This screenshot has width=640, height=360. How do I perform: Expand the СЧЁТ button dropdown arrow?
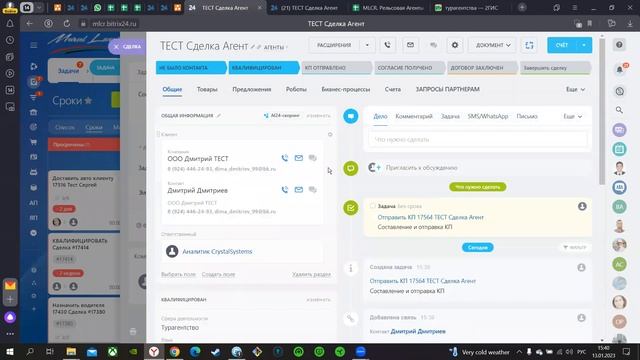(x=584, y=45)
